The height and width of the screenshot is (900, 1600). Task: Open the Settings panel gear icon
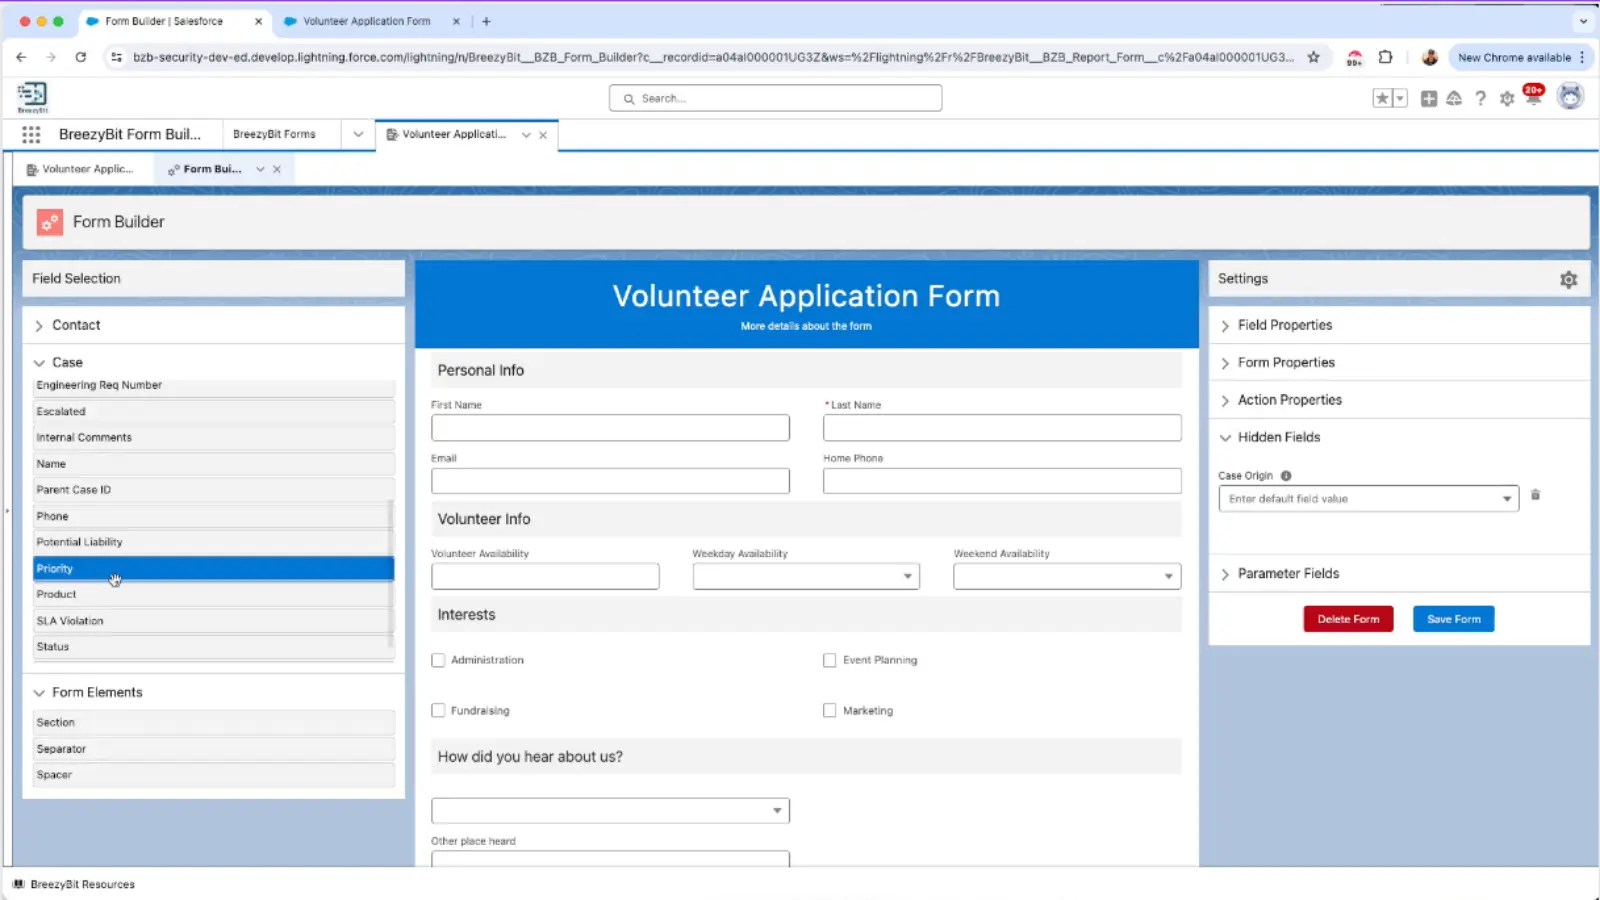click(1567, 279)
